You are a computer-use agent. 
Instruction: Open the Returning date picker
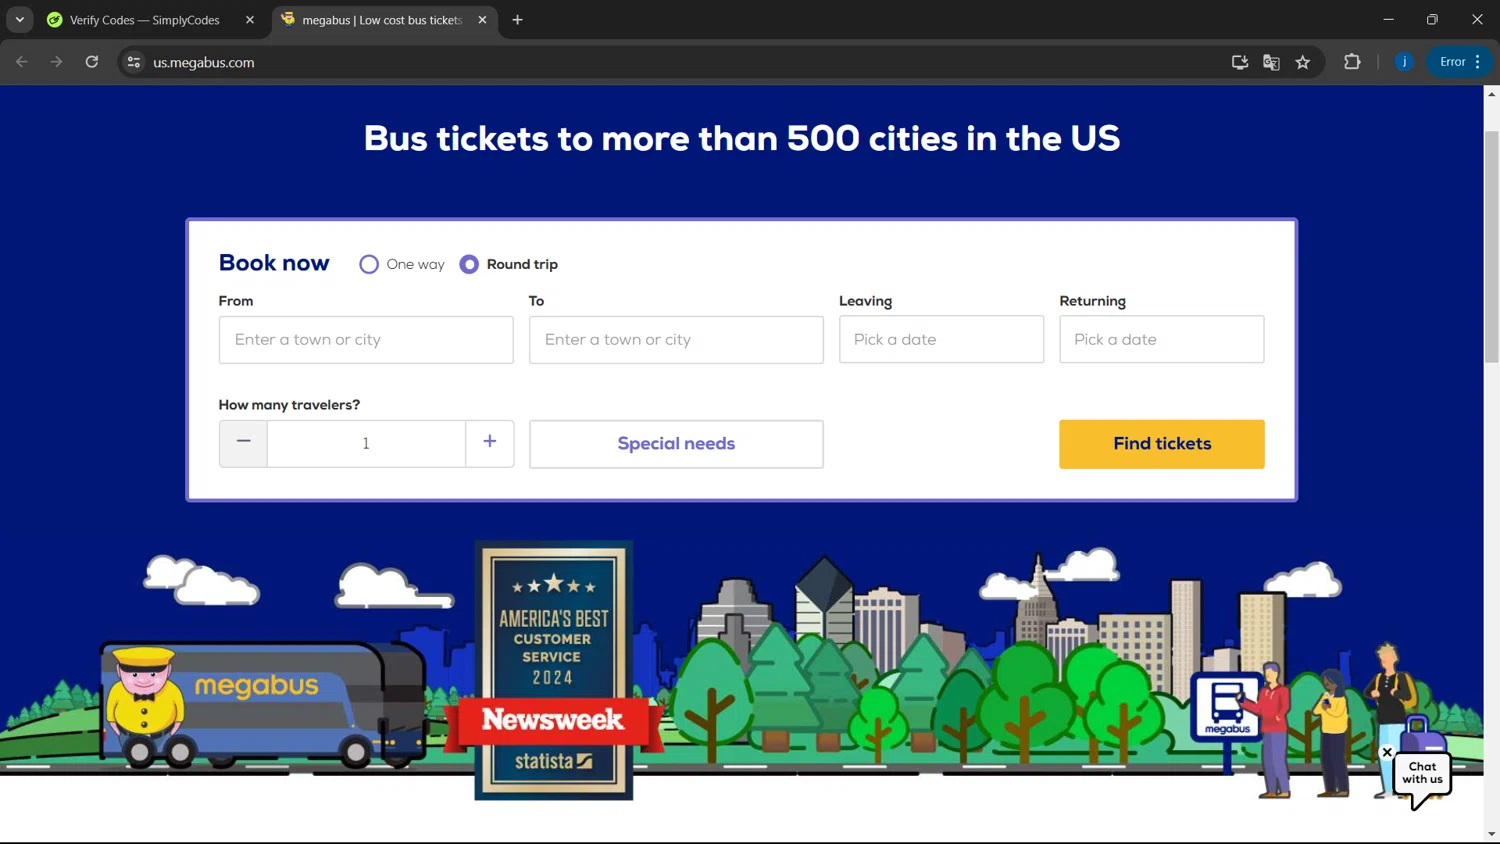tap(1162, 339)
